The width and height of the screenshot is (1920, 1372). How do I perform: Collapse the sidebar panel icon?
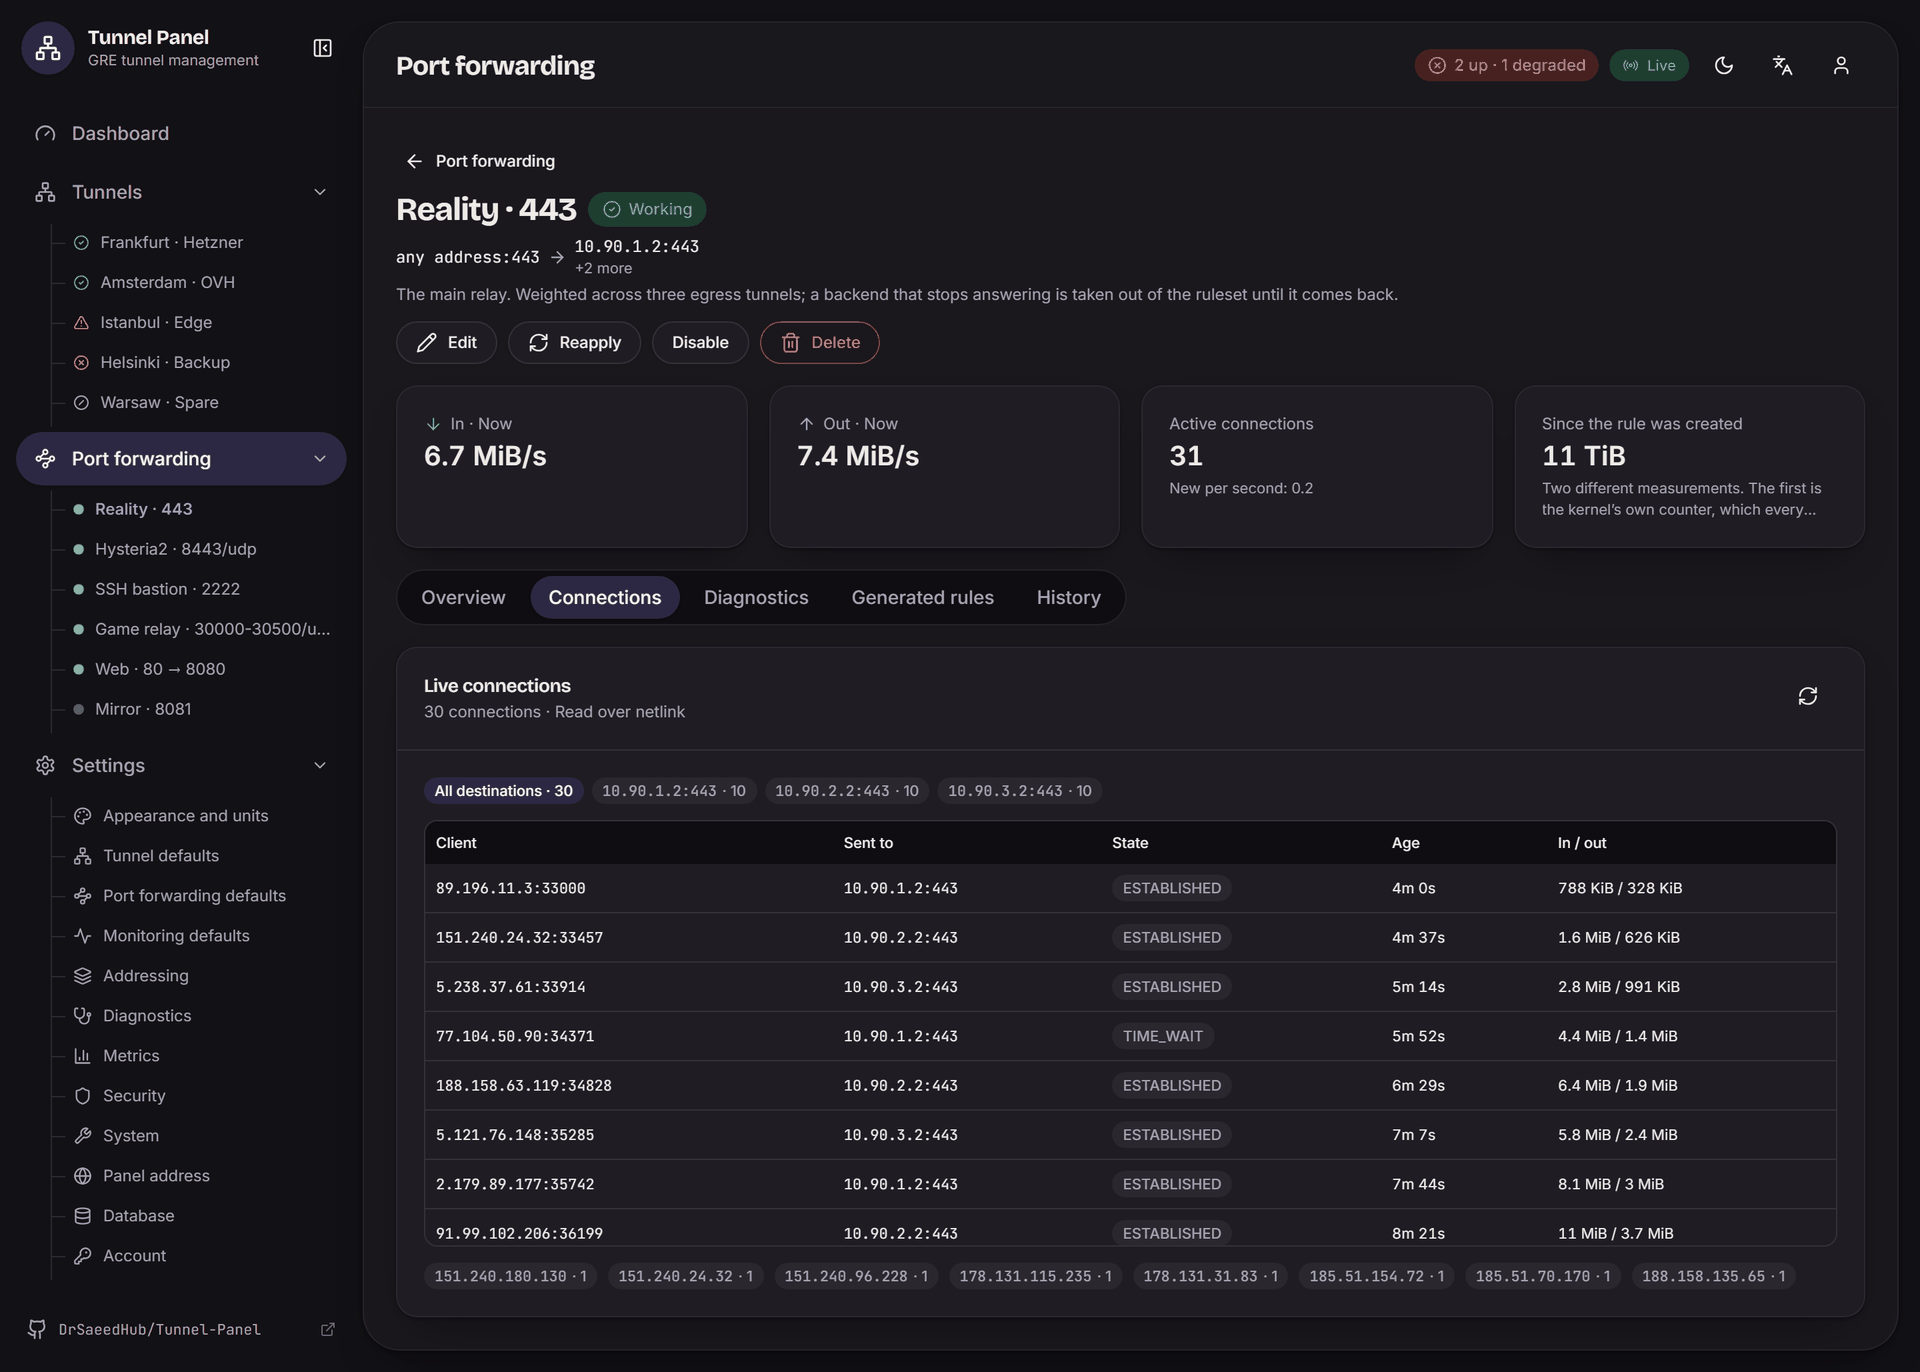coord(322,48)
